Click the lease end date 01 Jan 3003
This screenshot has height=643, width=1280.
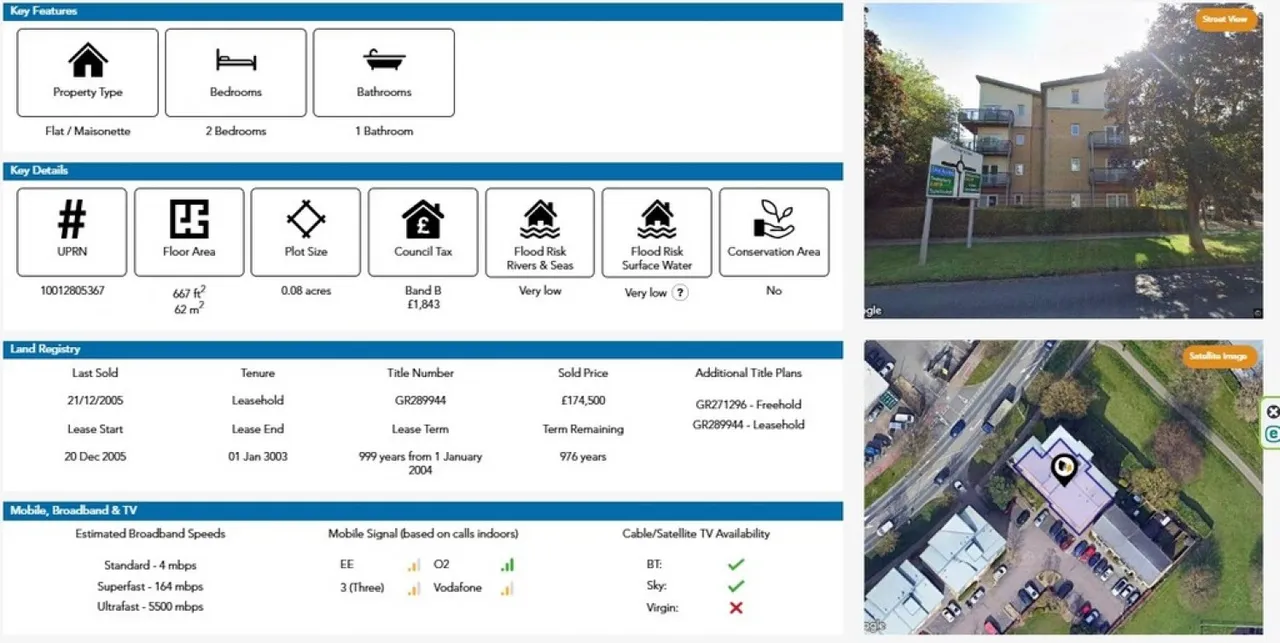257,457
